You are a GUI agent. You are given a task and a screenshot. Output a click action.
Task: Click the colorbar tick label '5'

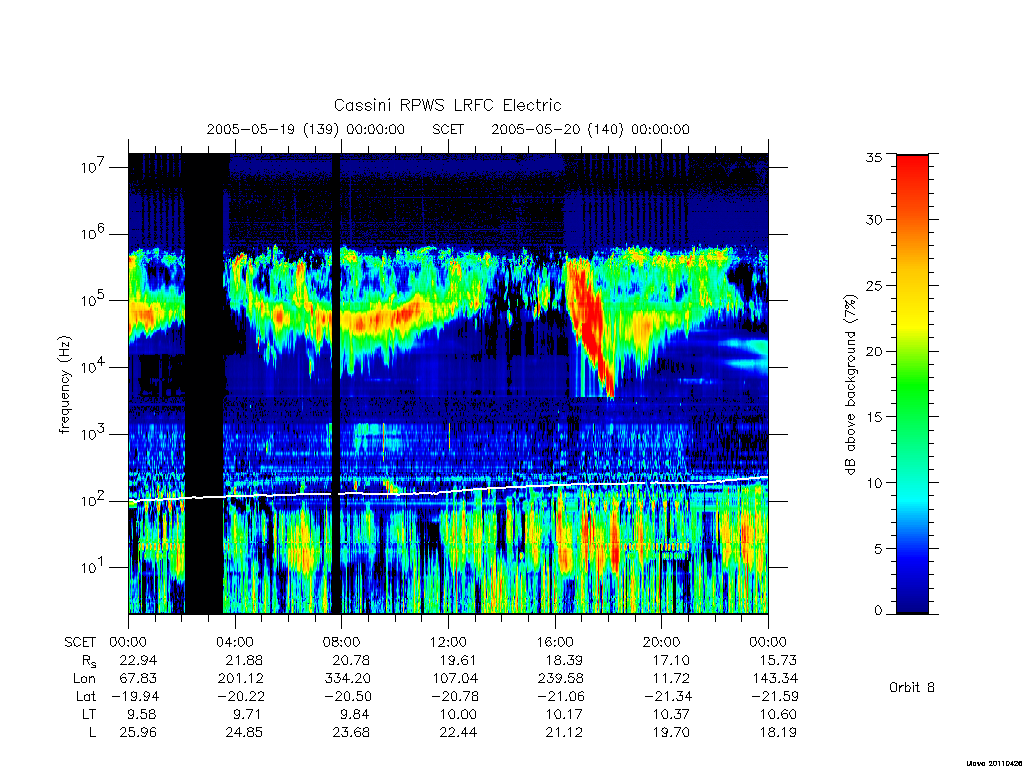pyautogui.click(x=878, y=549)
